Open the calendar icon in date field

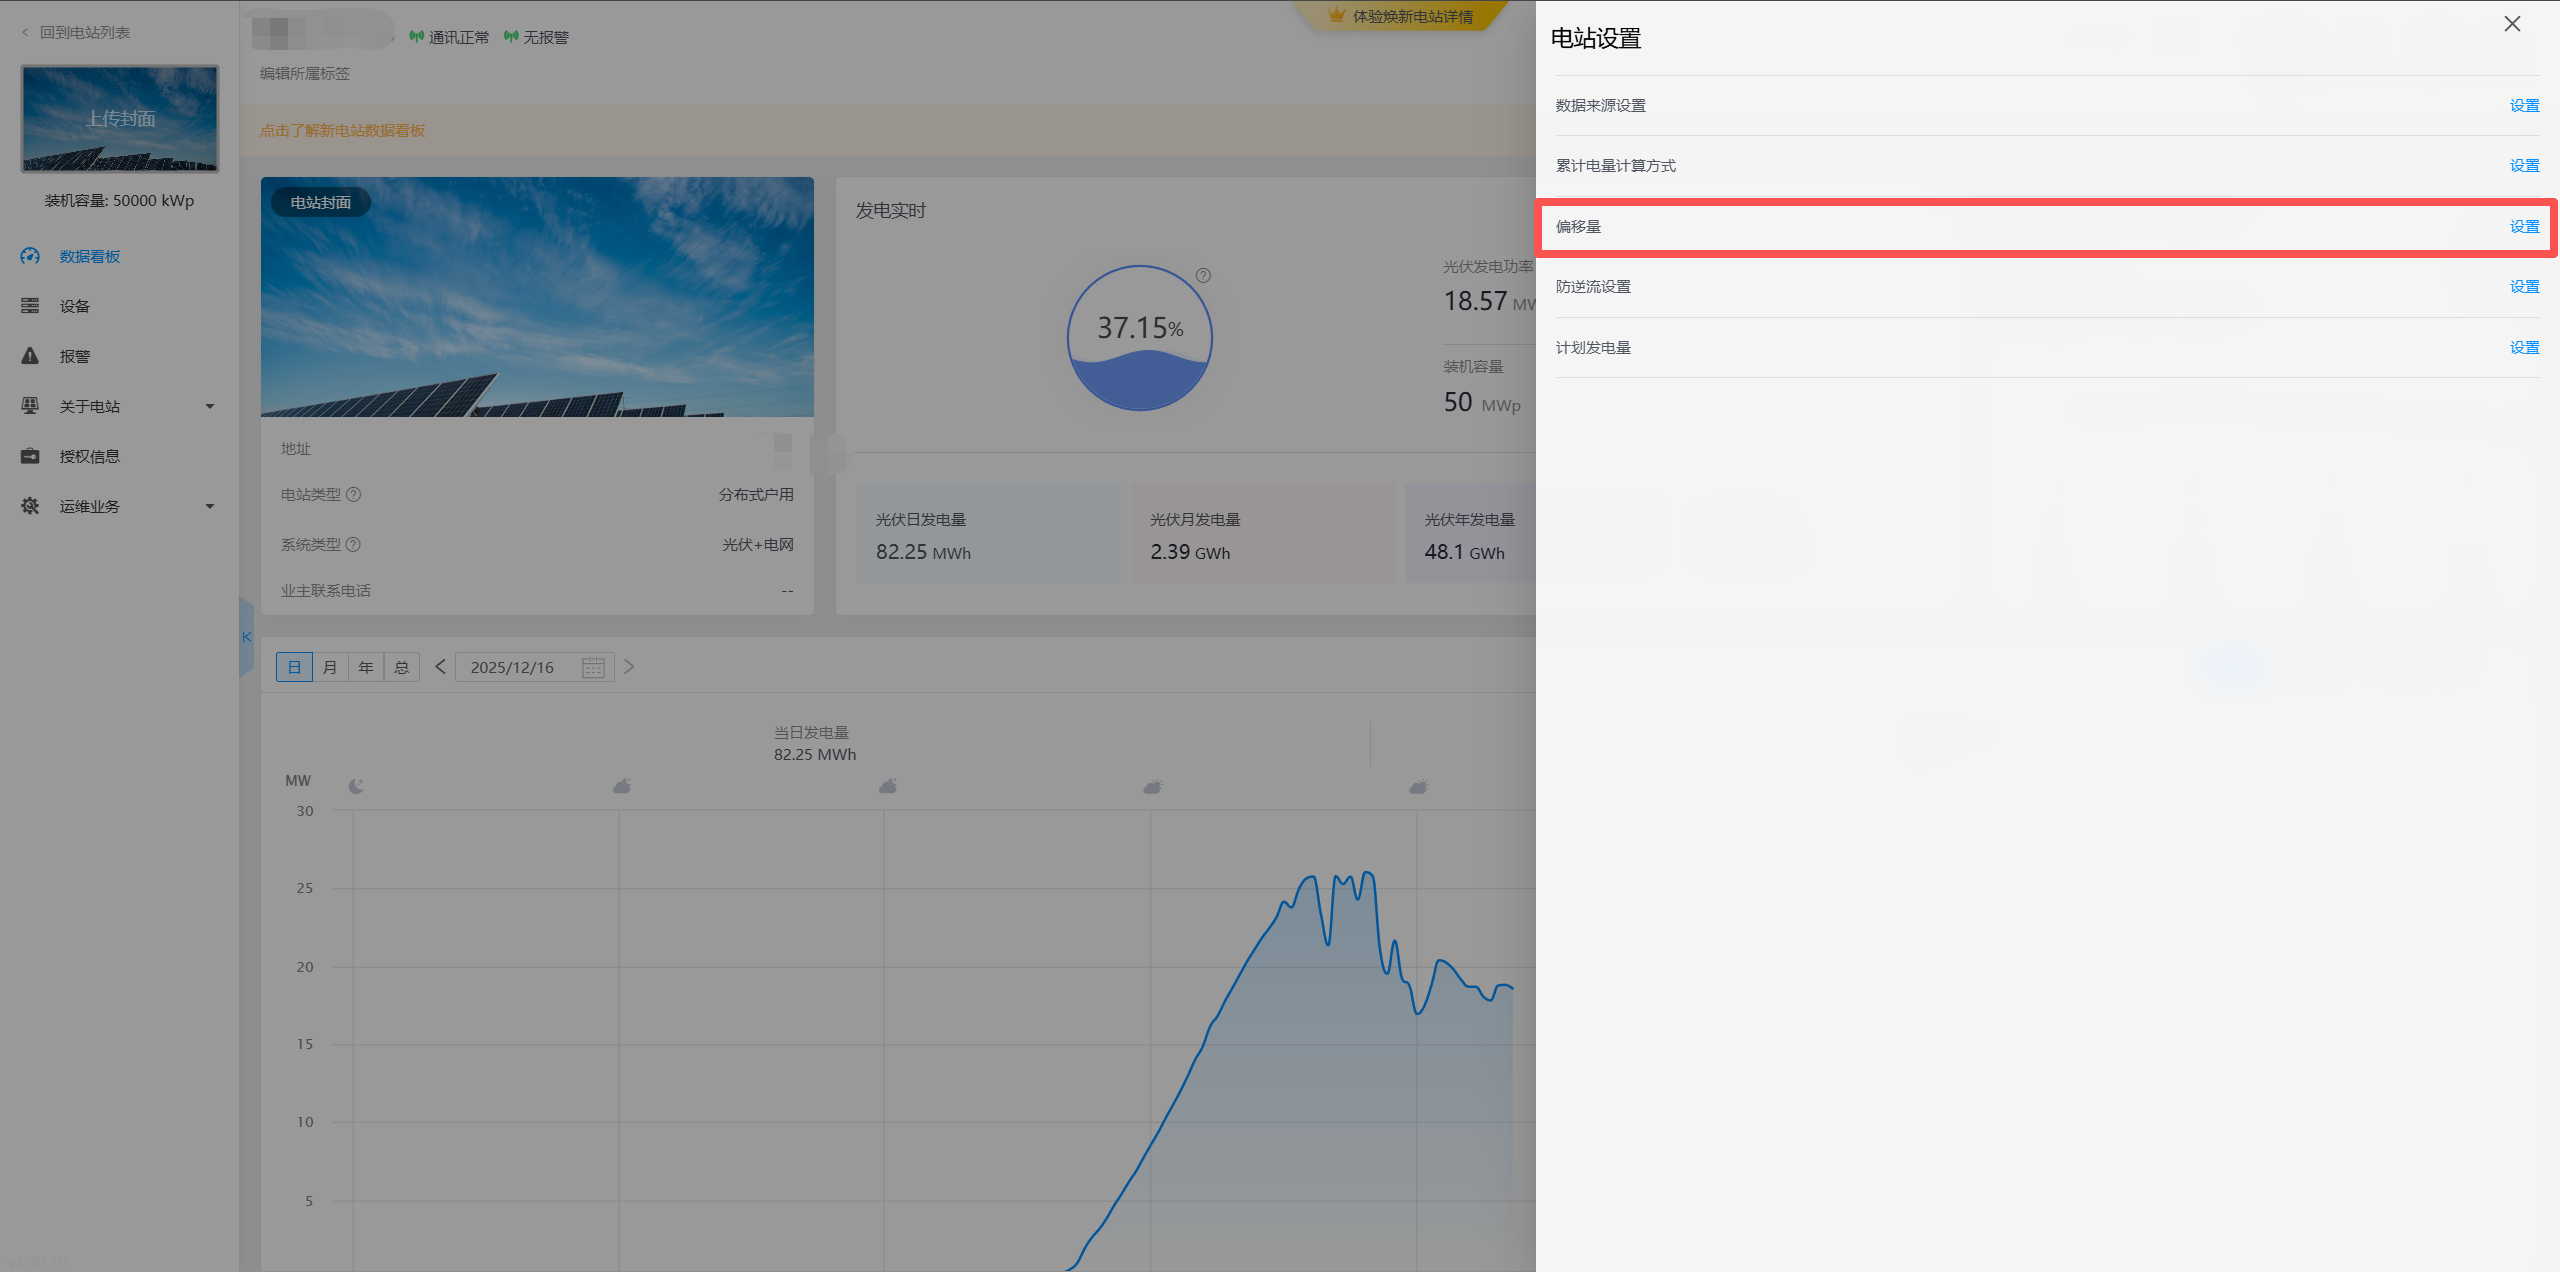(x=593, y=667)
